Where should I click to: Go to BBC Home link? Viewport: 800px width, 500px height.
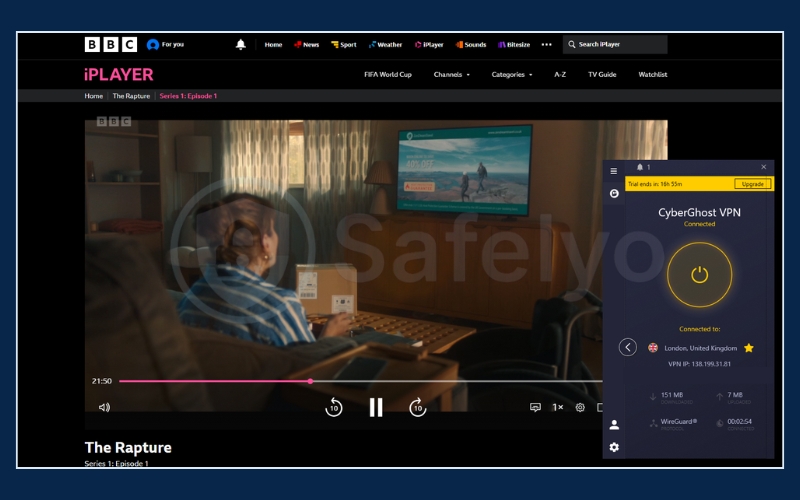click(x=273, y=44)
